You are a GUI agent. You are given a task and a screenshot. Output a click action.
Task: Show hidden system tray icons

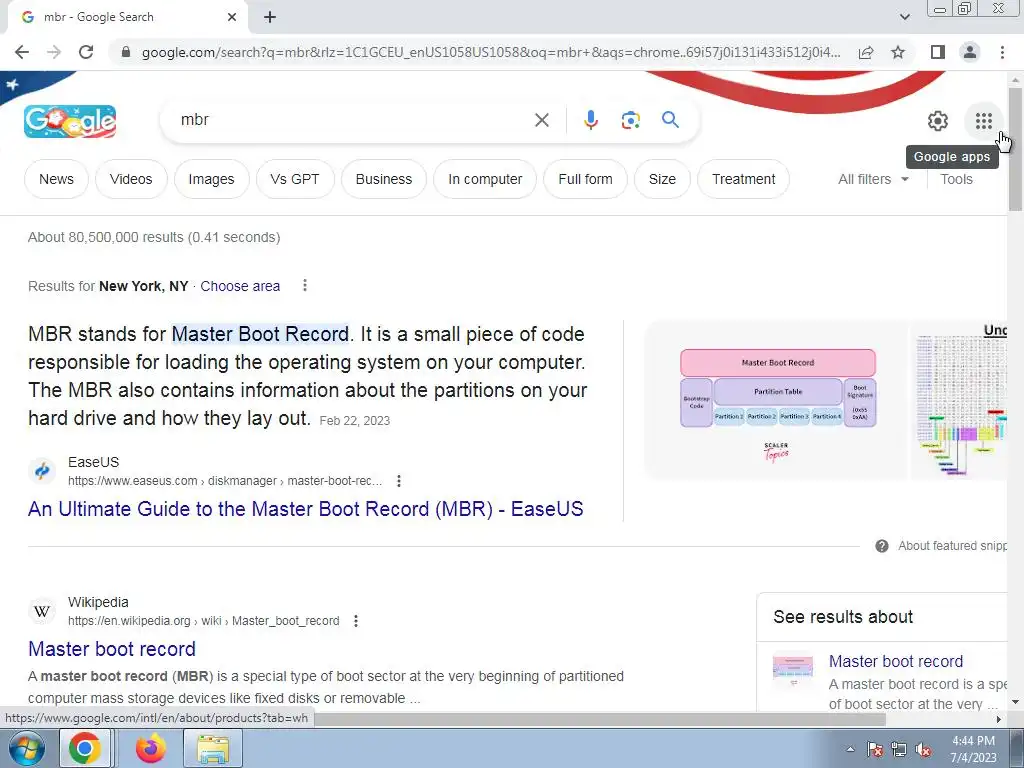pos(850,750)
